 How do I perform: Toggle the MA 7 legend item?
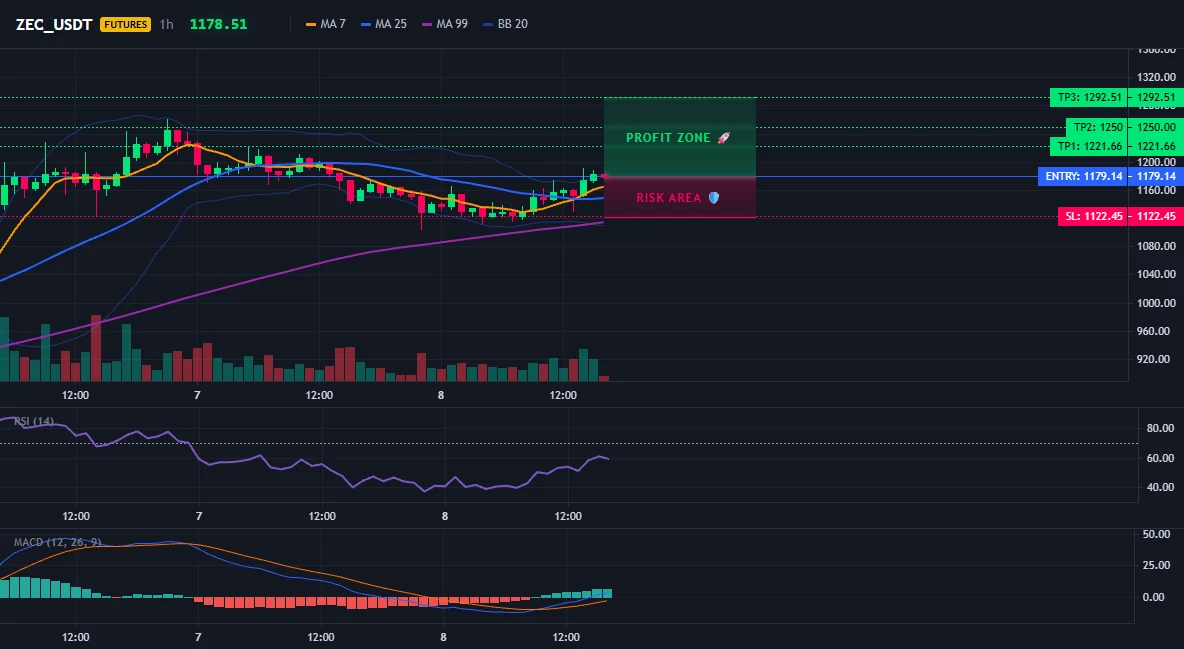325,24
